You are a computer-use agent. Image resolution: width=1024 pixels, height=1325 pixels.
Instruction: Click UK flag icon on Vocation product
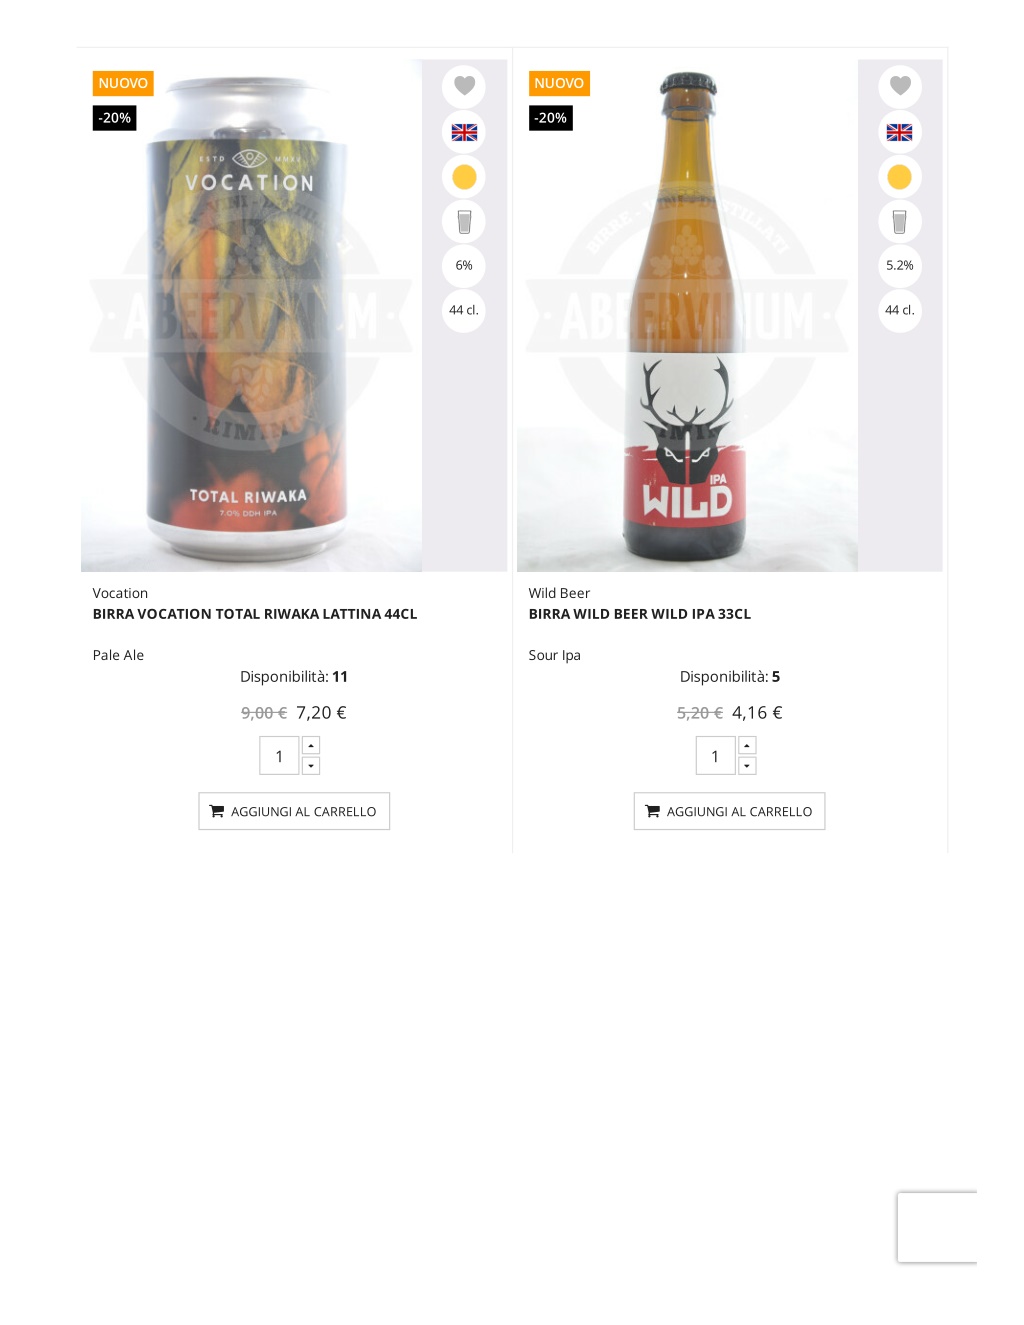point(464,132)
